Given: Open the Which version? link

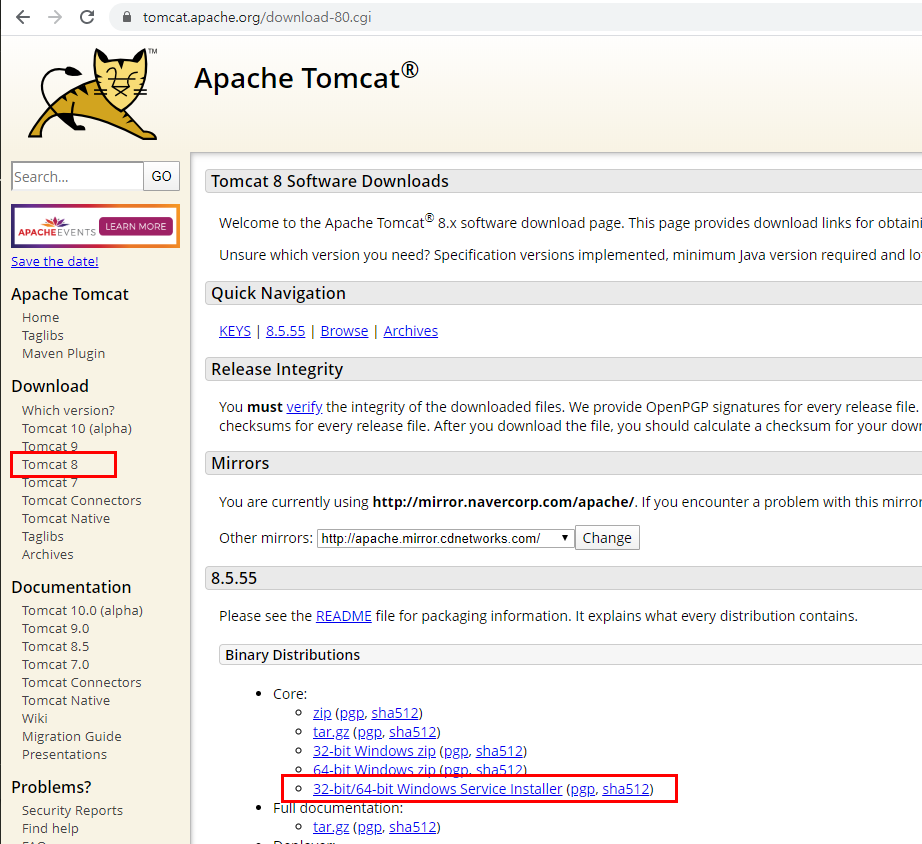Looking at the screenshot, I should (x=68, y=411).
